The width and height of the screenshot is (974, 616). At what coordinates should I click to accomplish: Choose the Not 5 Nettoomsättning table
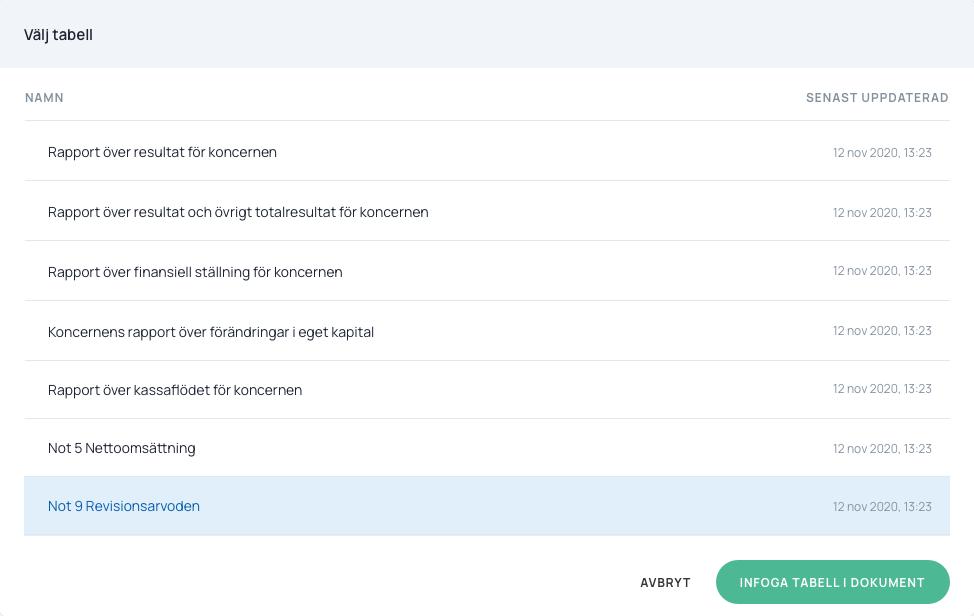121,448
